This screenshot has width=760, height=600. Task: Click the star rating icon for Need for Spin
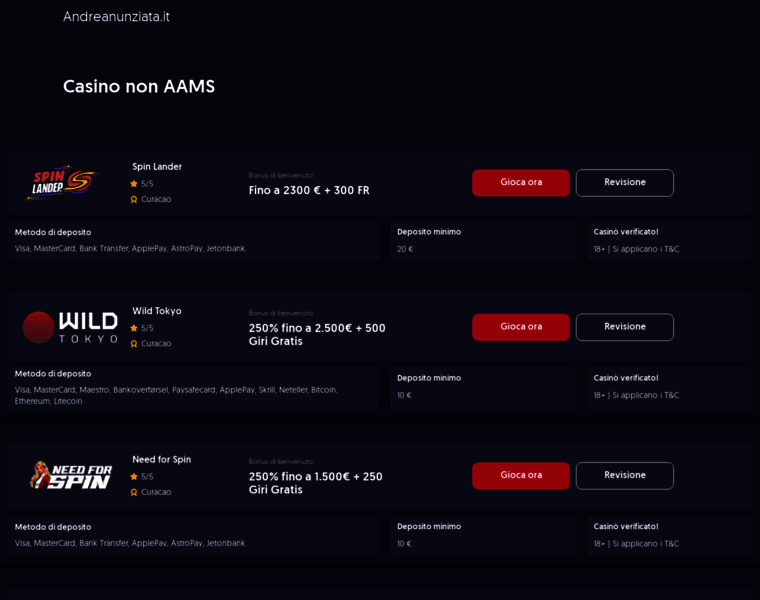pyautogui.click(x=134, y=477)
